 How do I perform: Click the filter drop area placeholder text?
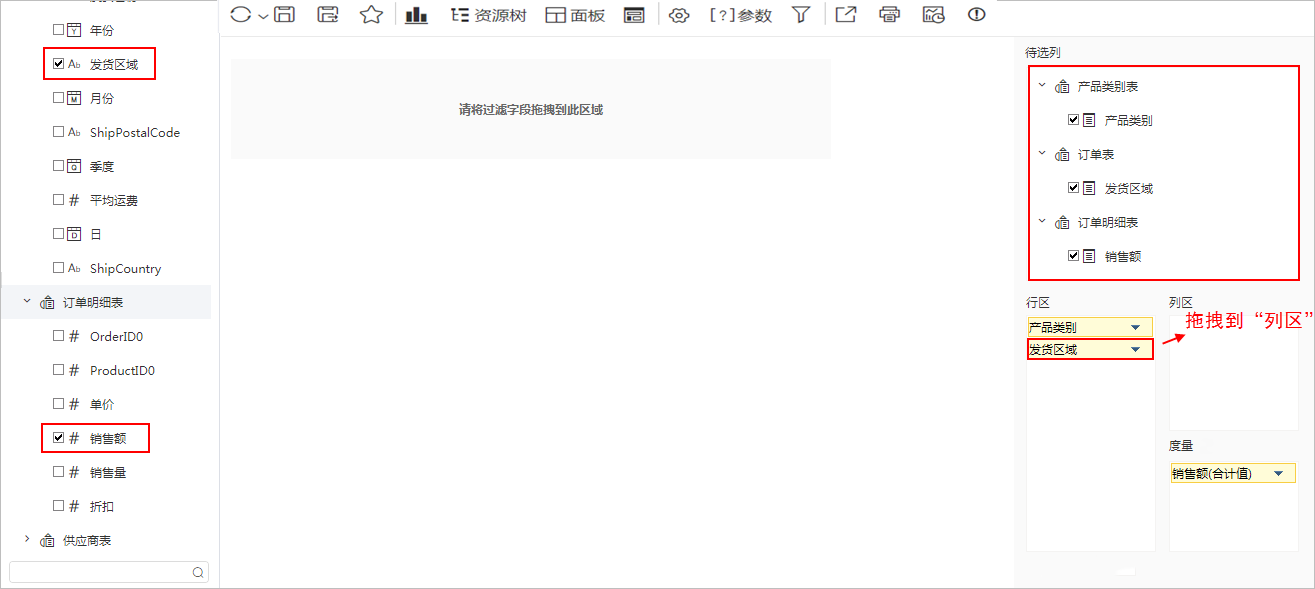(531, 110)
